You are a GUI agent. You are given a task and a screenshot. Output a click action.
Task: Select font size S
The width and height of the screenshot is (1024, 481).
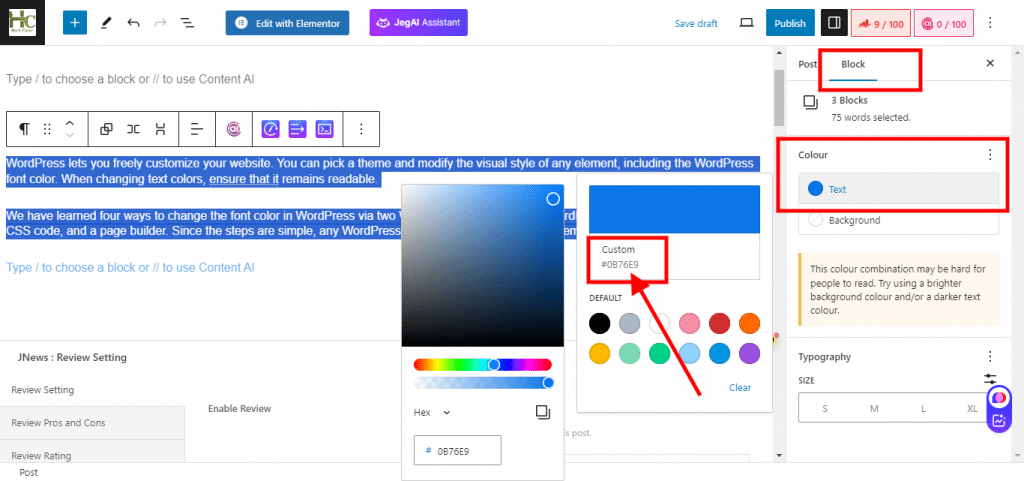[825, 409]
